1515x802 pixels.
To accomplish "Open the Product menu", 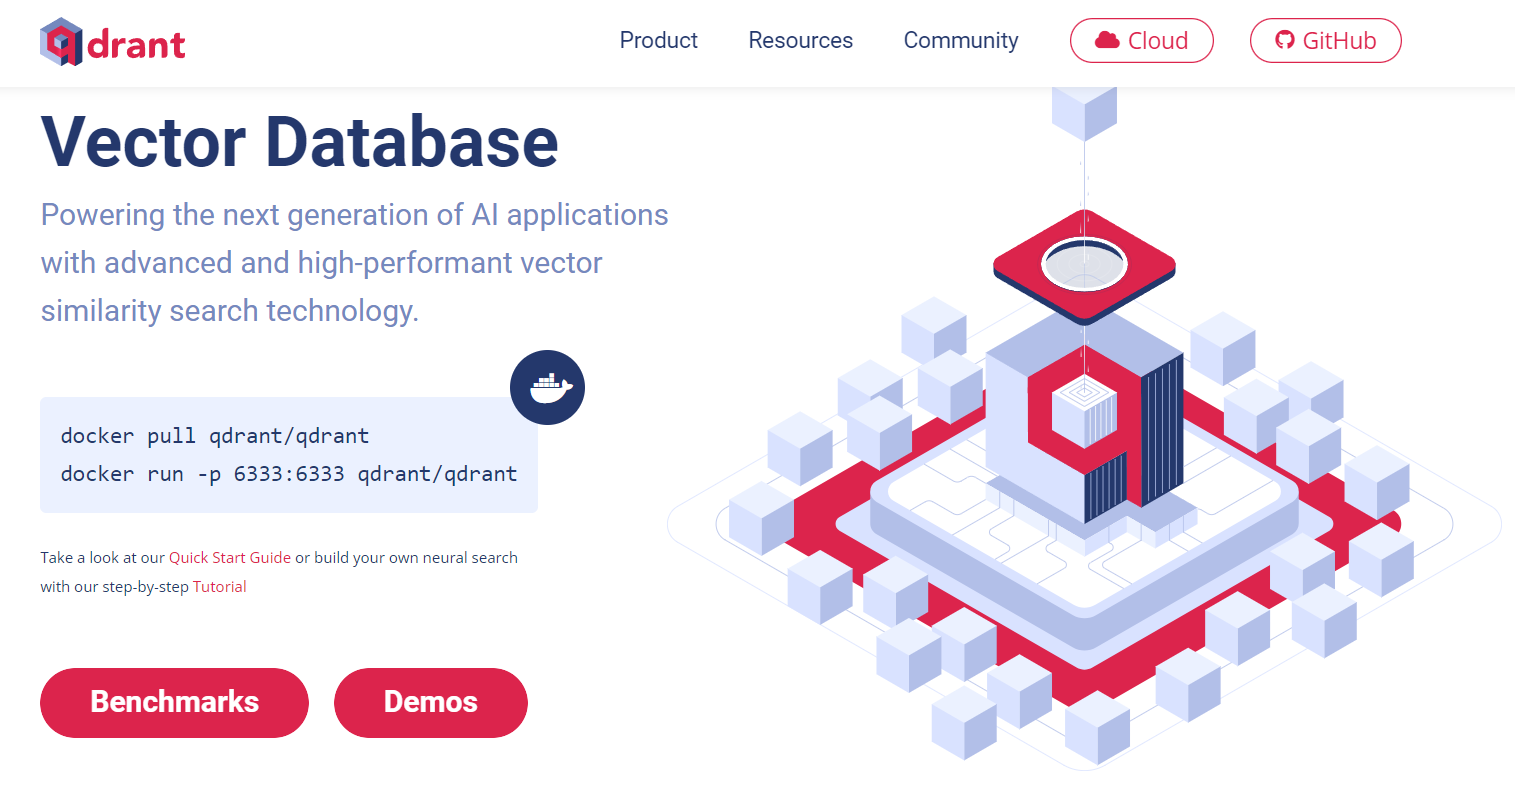I will (659, 40).
